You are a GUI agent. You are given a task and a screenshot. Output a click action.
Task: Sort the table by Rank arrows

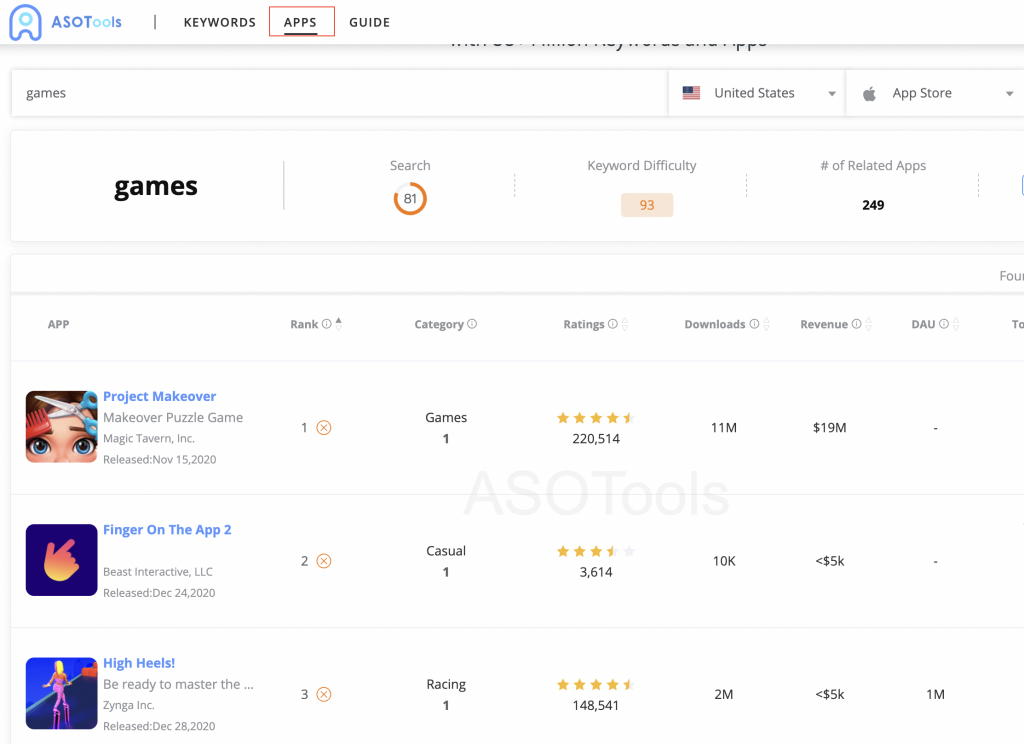338,324
